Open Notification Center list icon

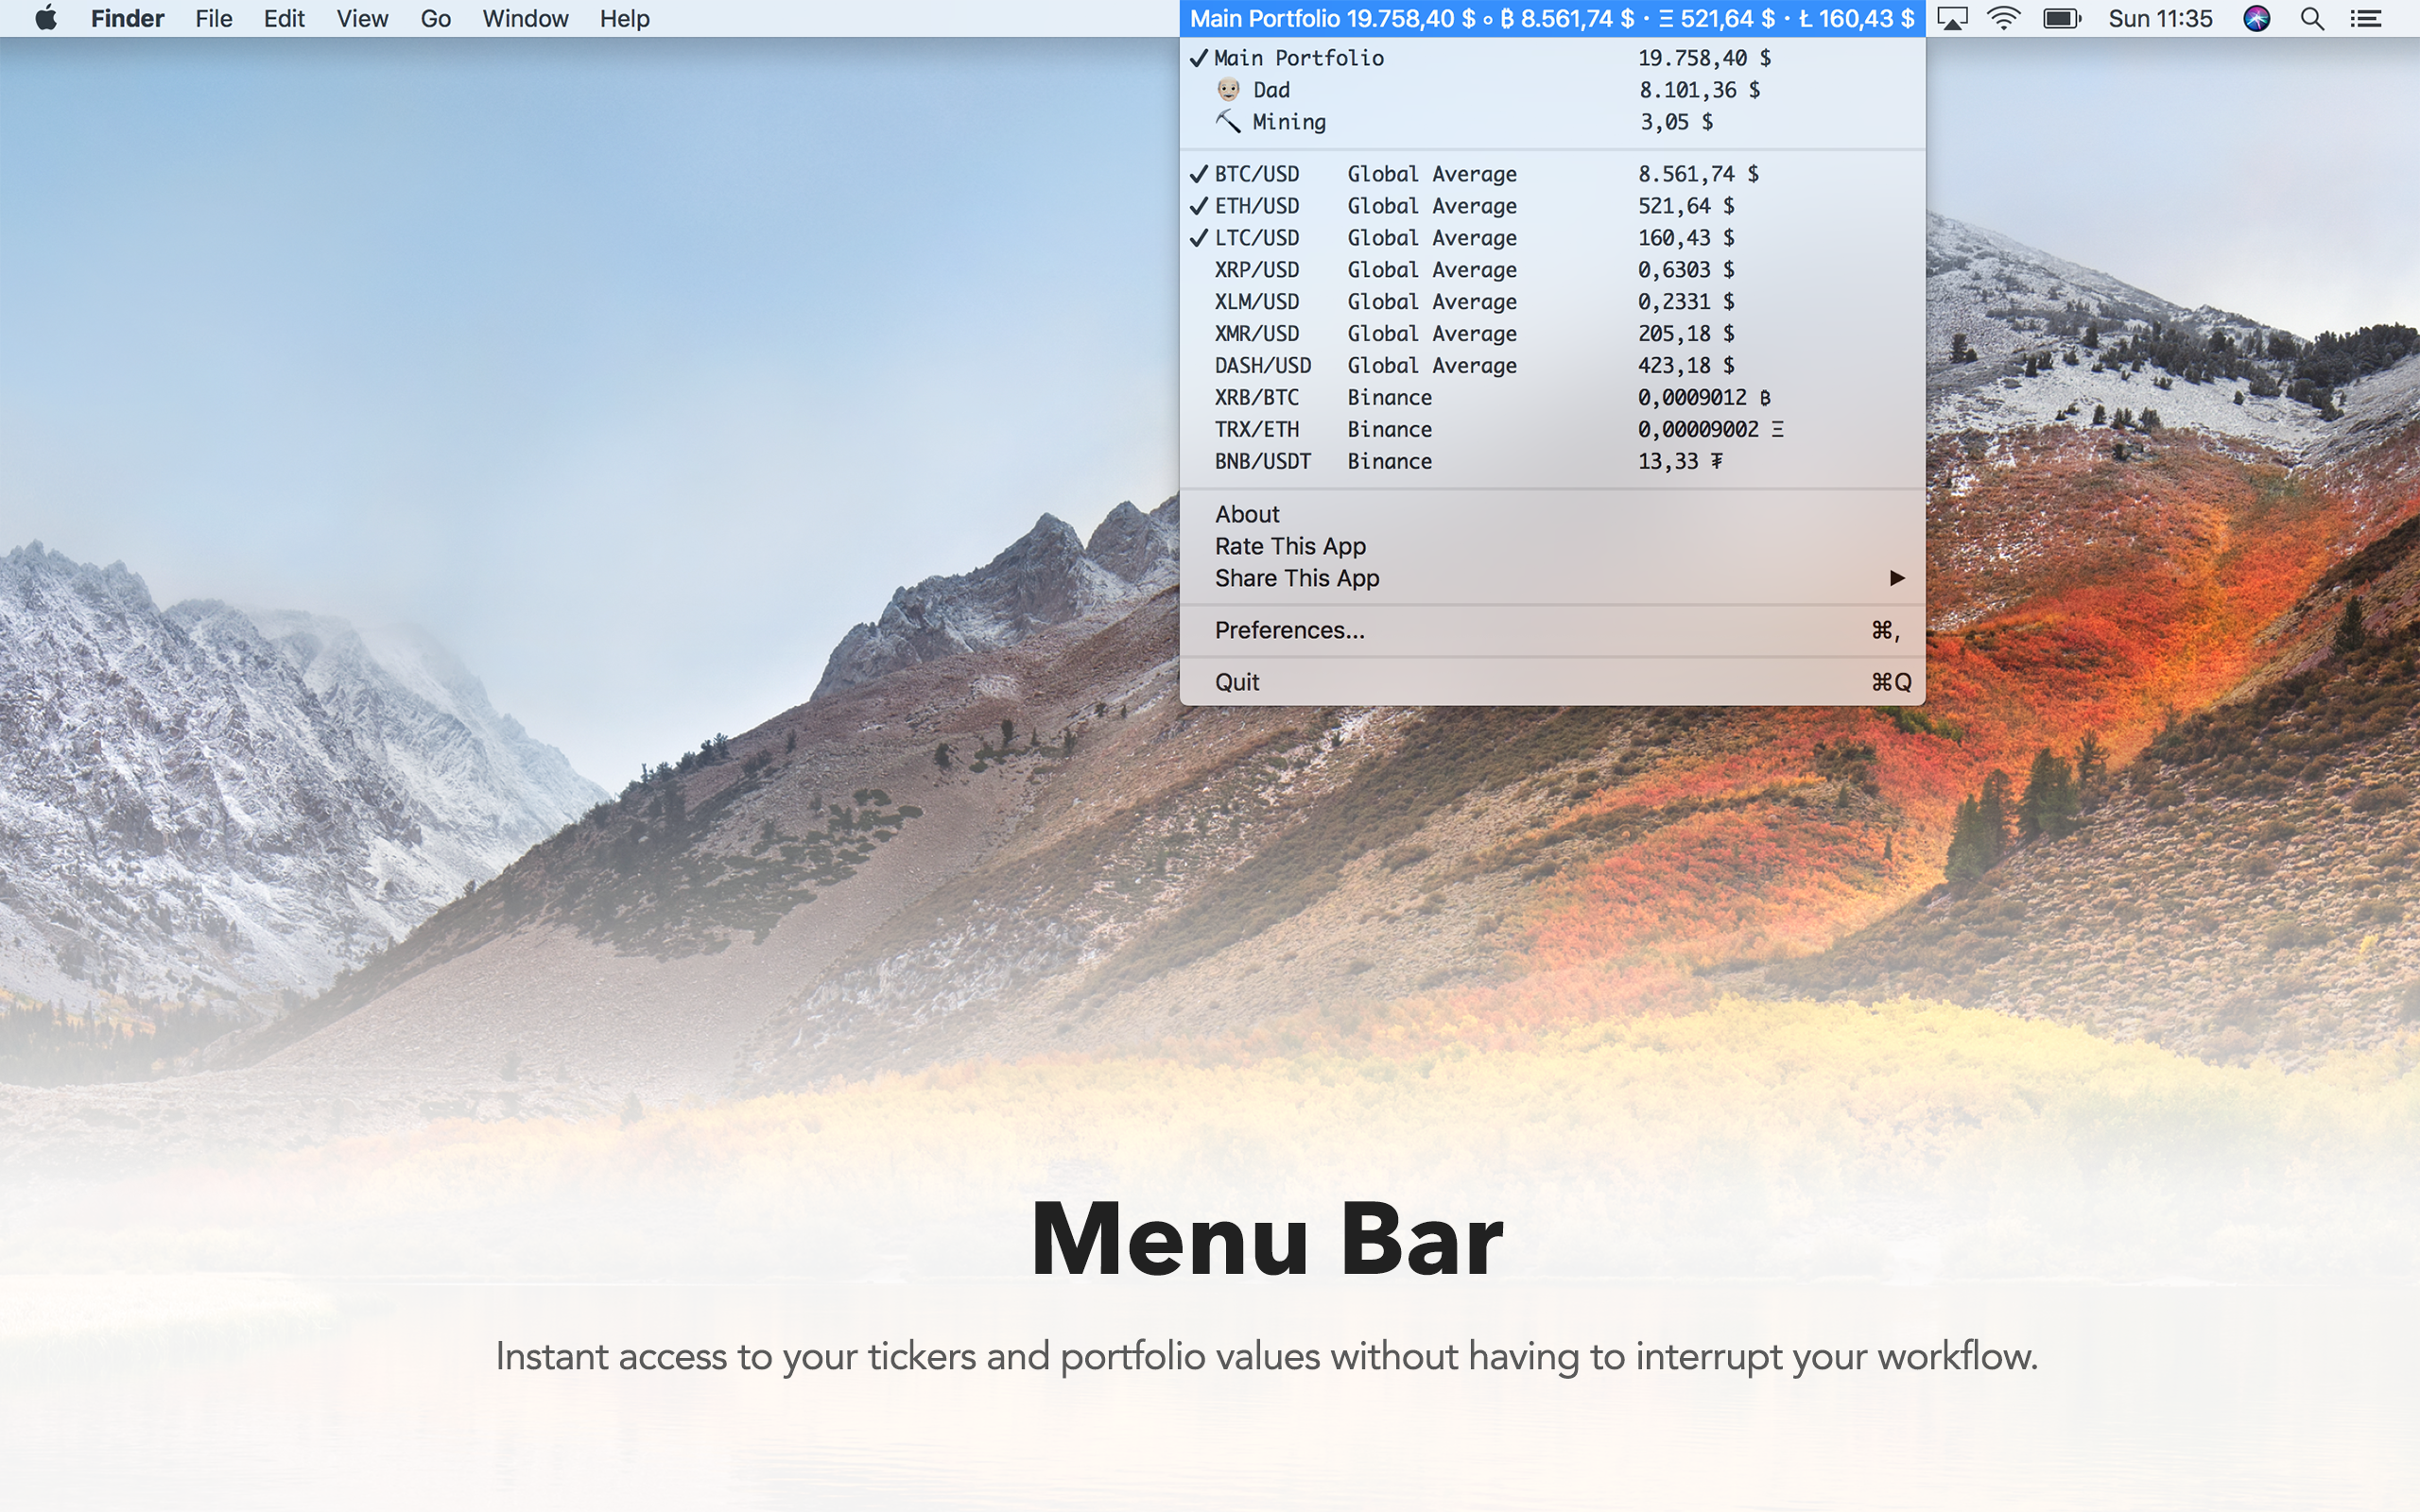tap(2365, 18)
